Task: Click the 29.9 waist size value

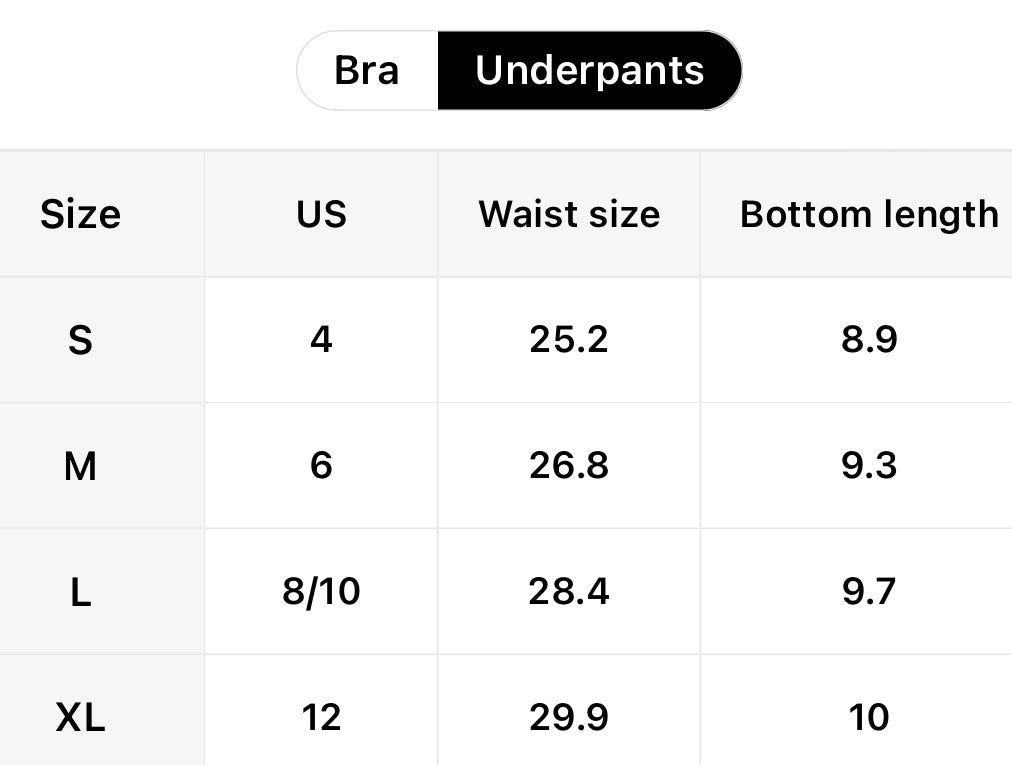Action: tap(569, 717)
